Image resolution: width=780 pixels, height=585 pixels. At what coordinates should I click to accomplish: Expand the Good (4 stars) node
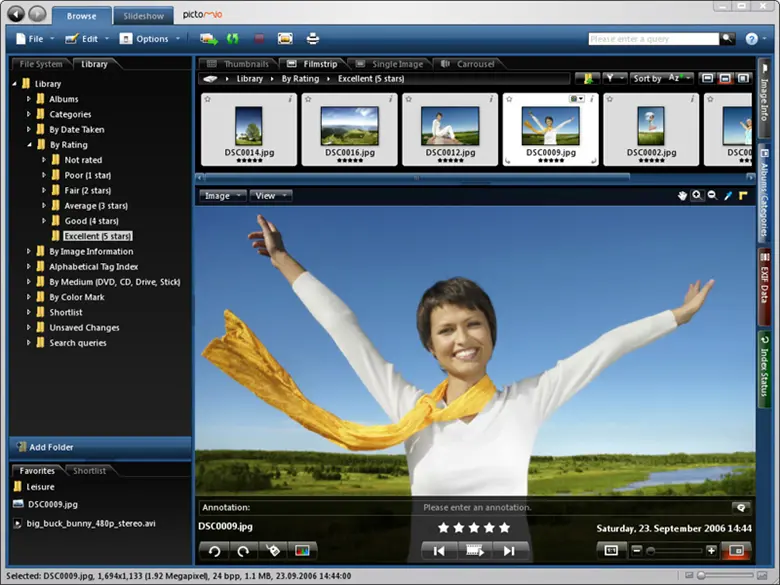pos(44,220)
